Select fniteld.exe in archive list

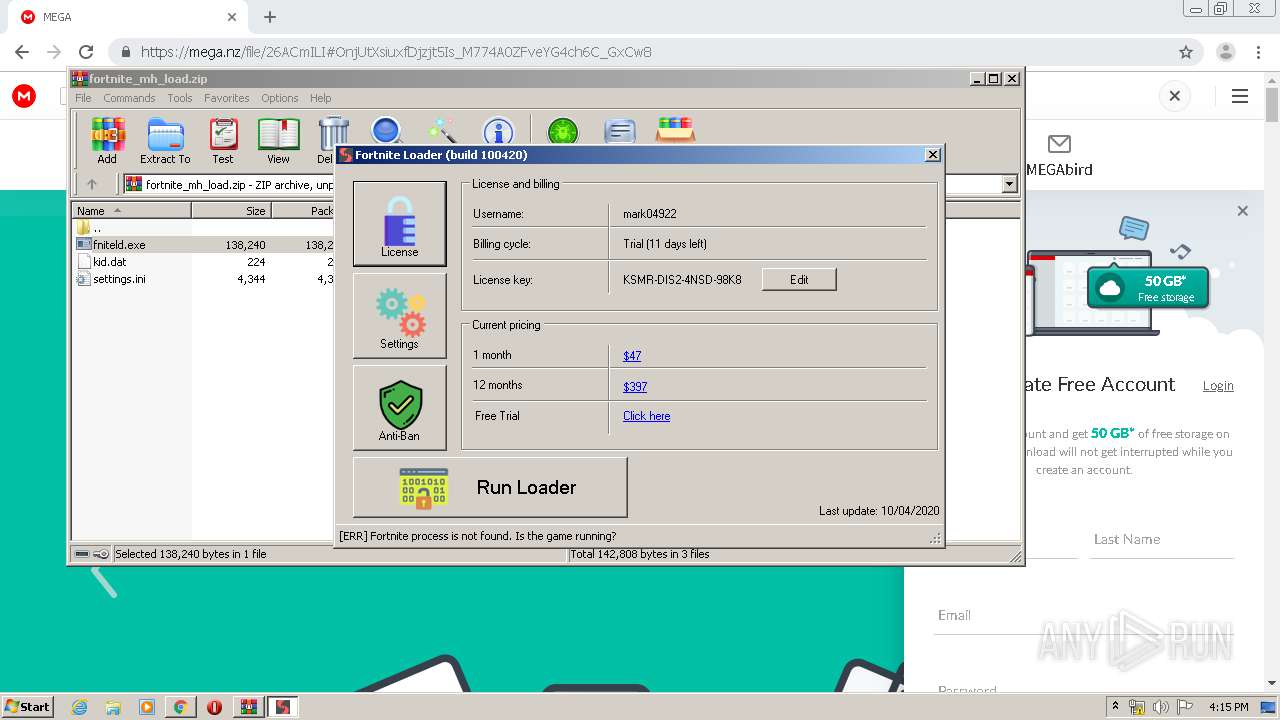tap(119, 244)
